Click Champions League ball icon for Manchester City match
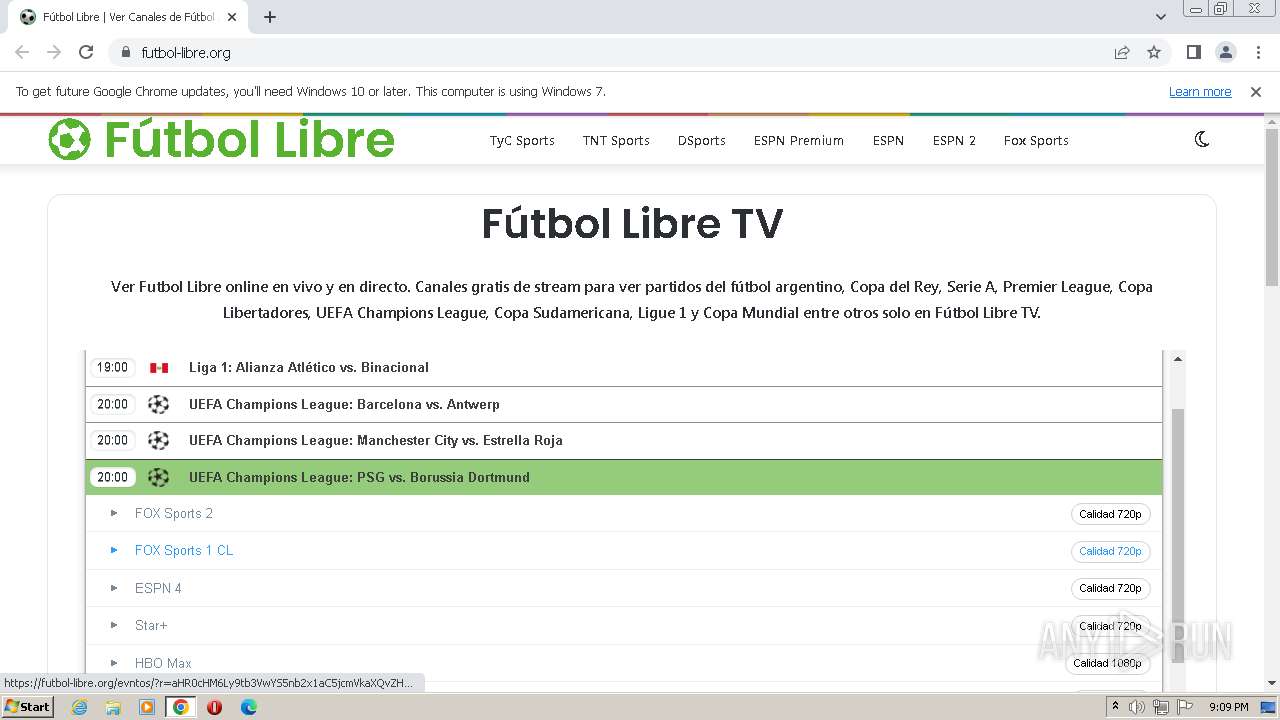 pyautogui.click(x=158, y=440)
